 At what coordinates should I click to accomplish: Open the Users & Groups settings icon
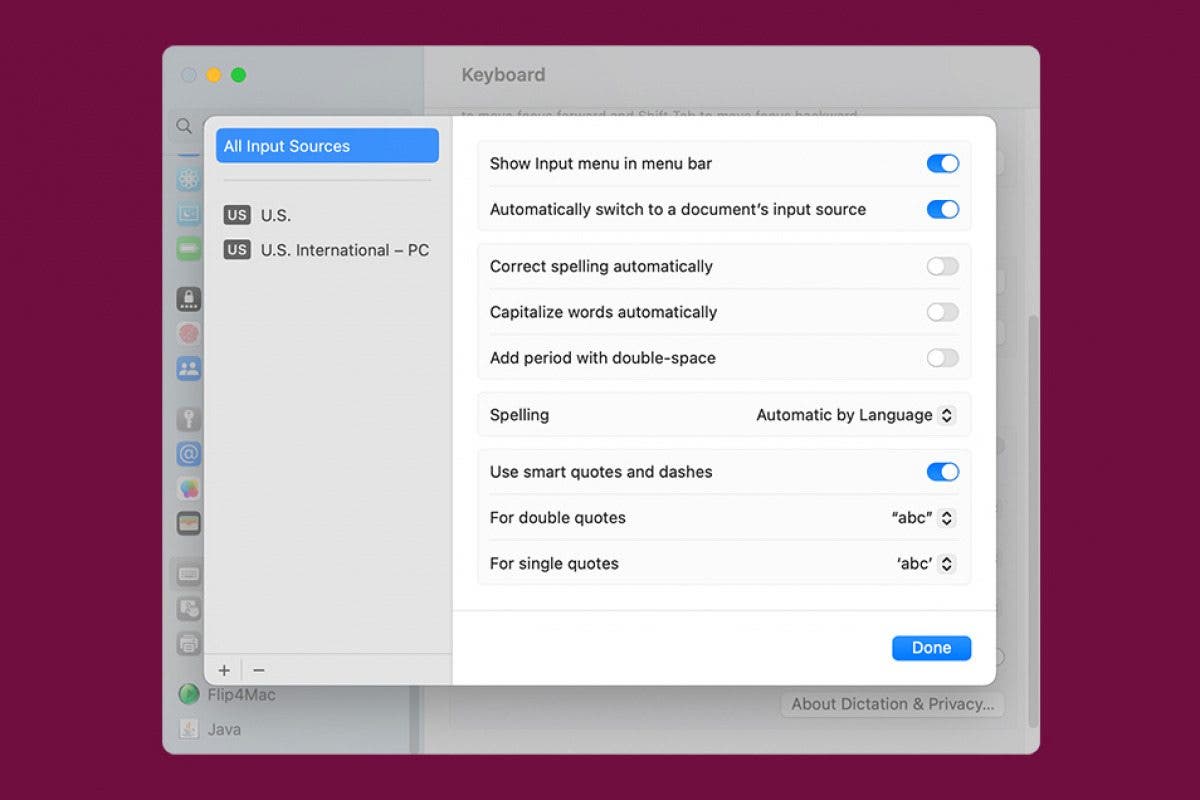(x=188, y=368)
